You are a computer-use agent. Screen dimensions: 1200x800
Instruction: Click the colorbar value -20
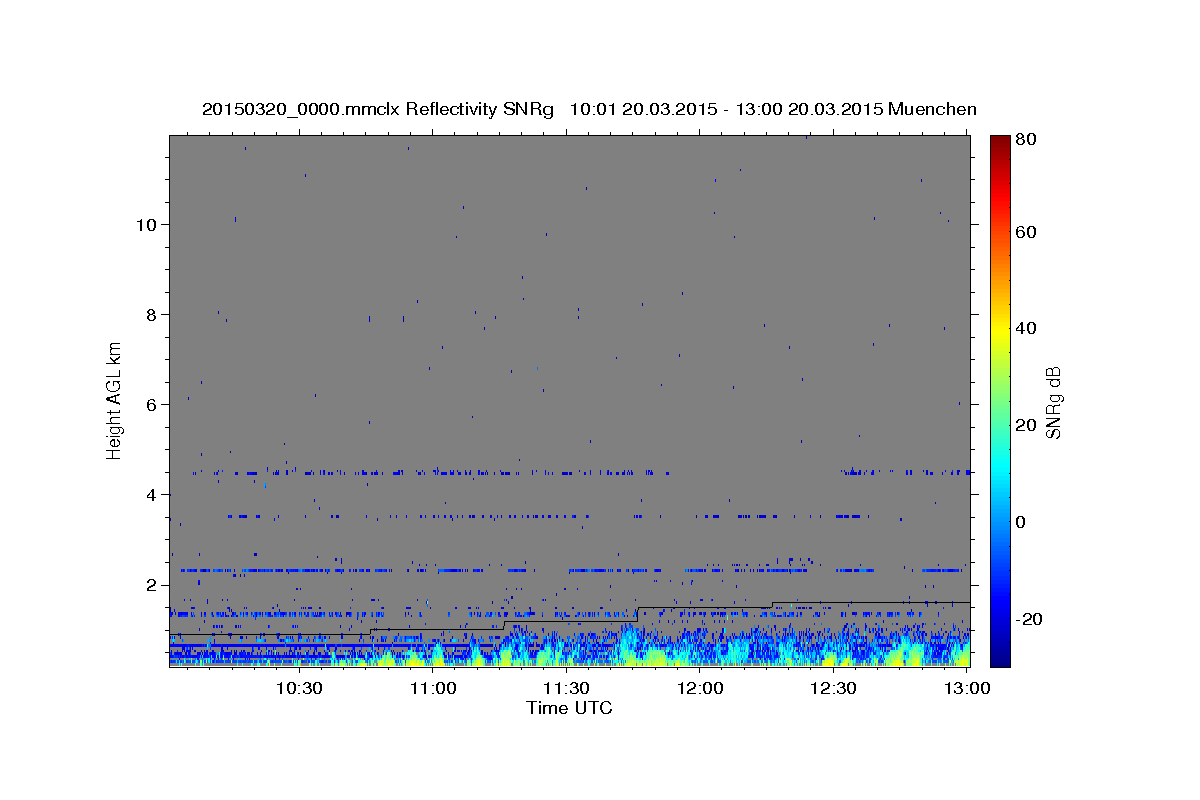[x=1031, y=619]
